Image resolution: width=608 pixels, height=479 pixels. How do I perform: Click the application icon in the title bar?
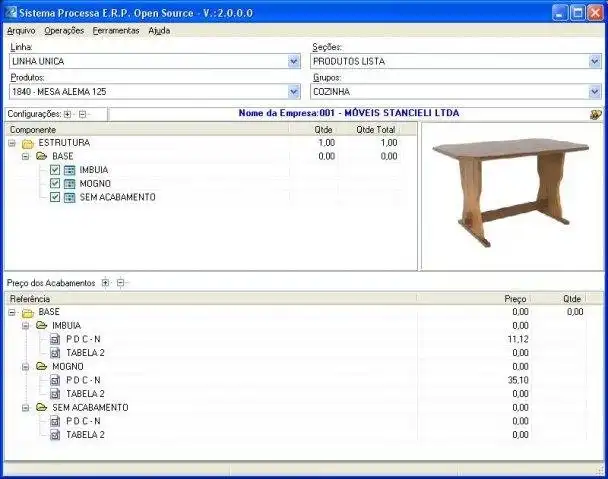pos(11,12)
